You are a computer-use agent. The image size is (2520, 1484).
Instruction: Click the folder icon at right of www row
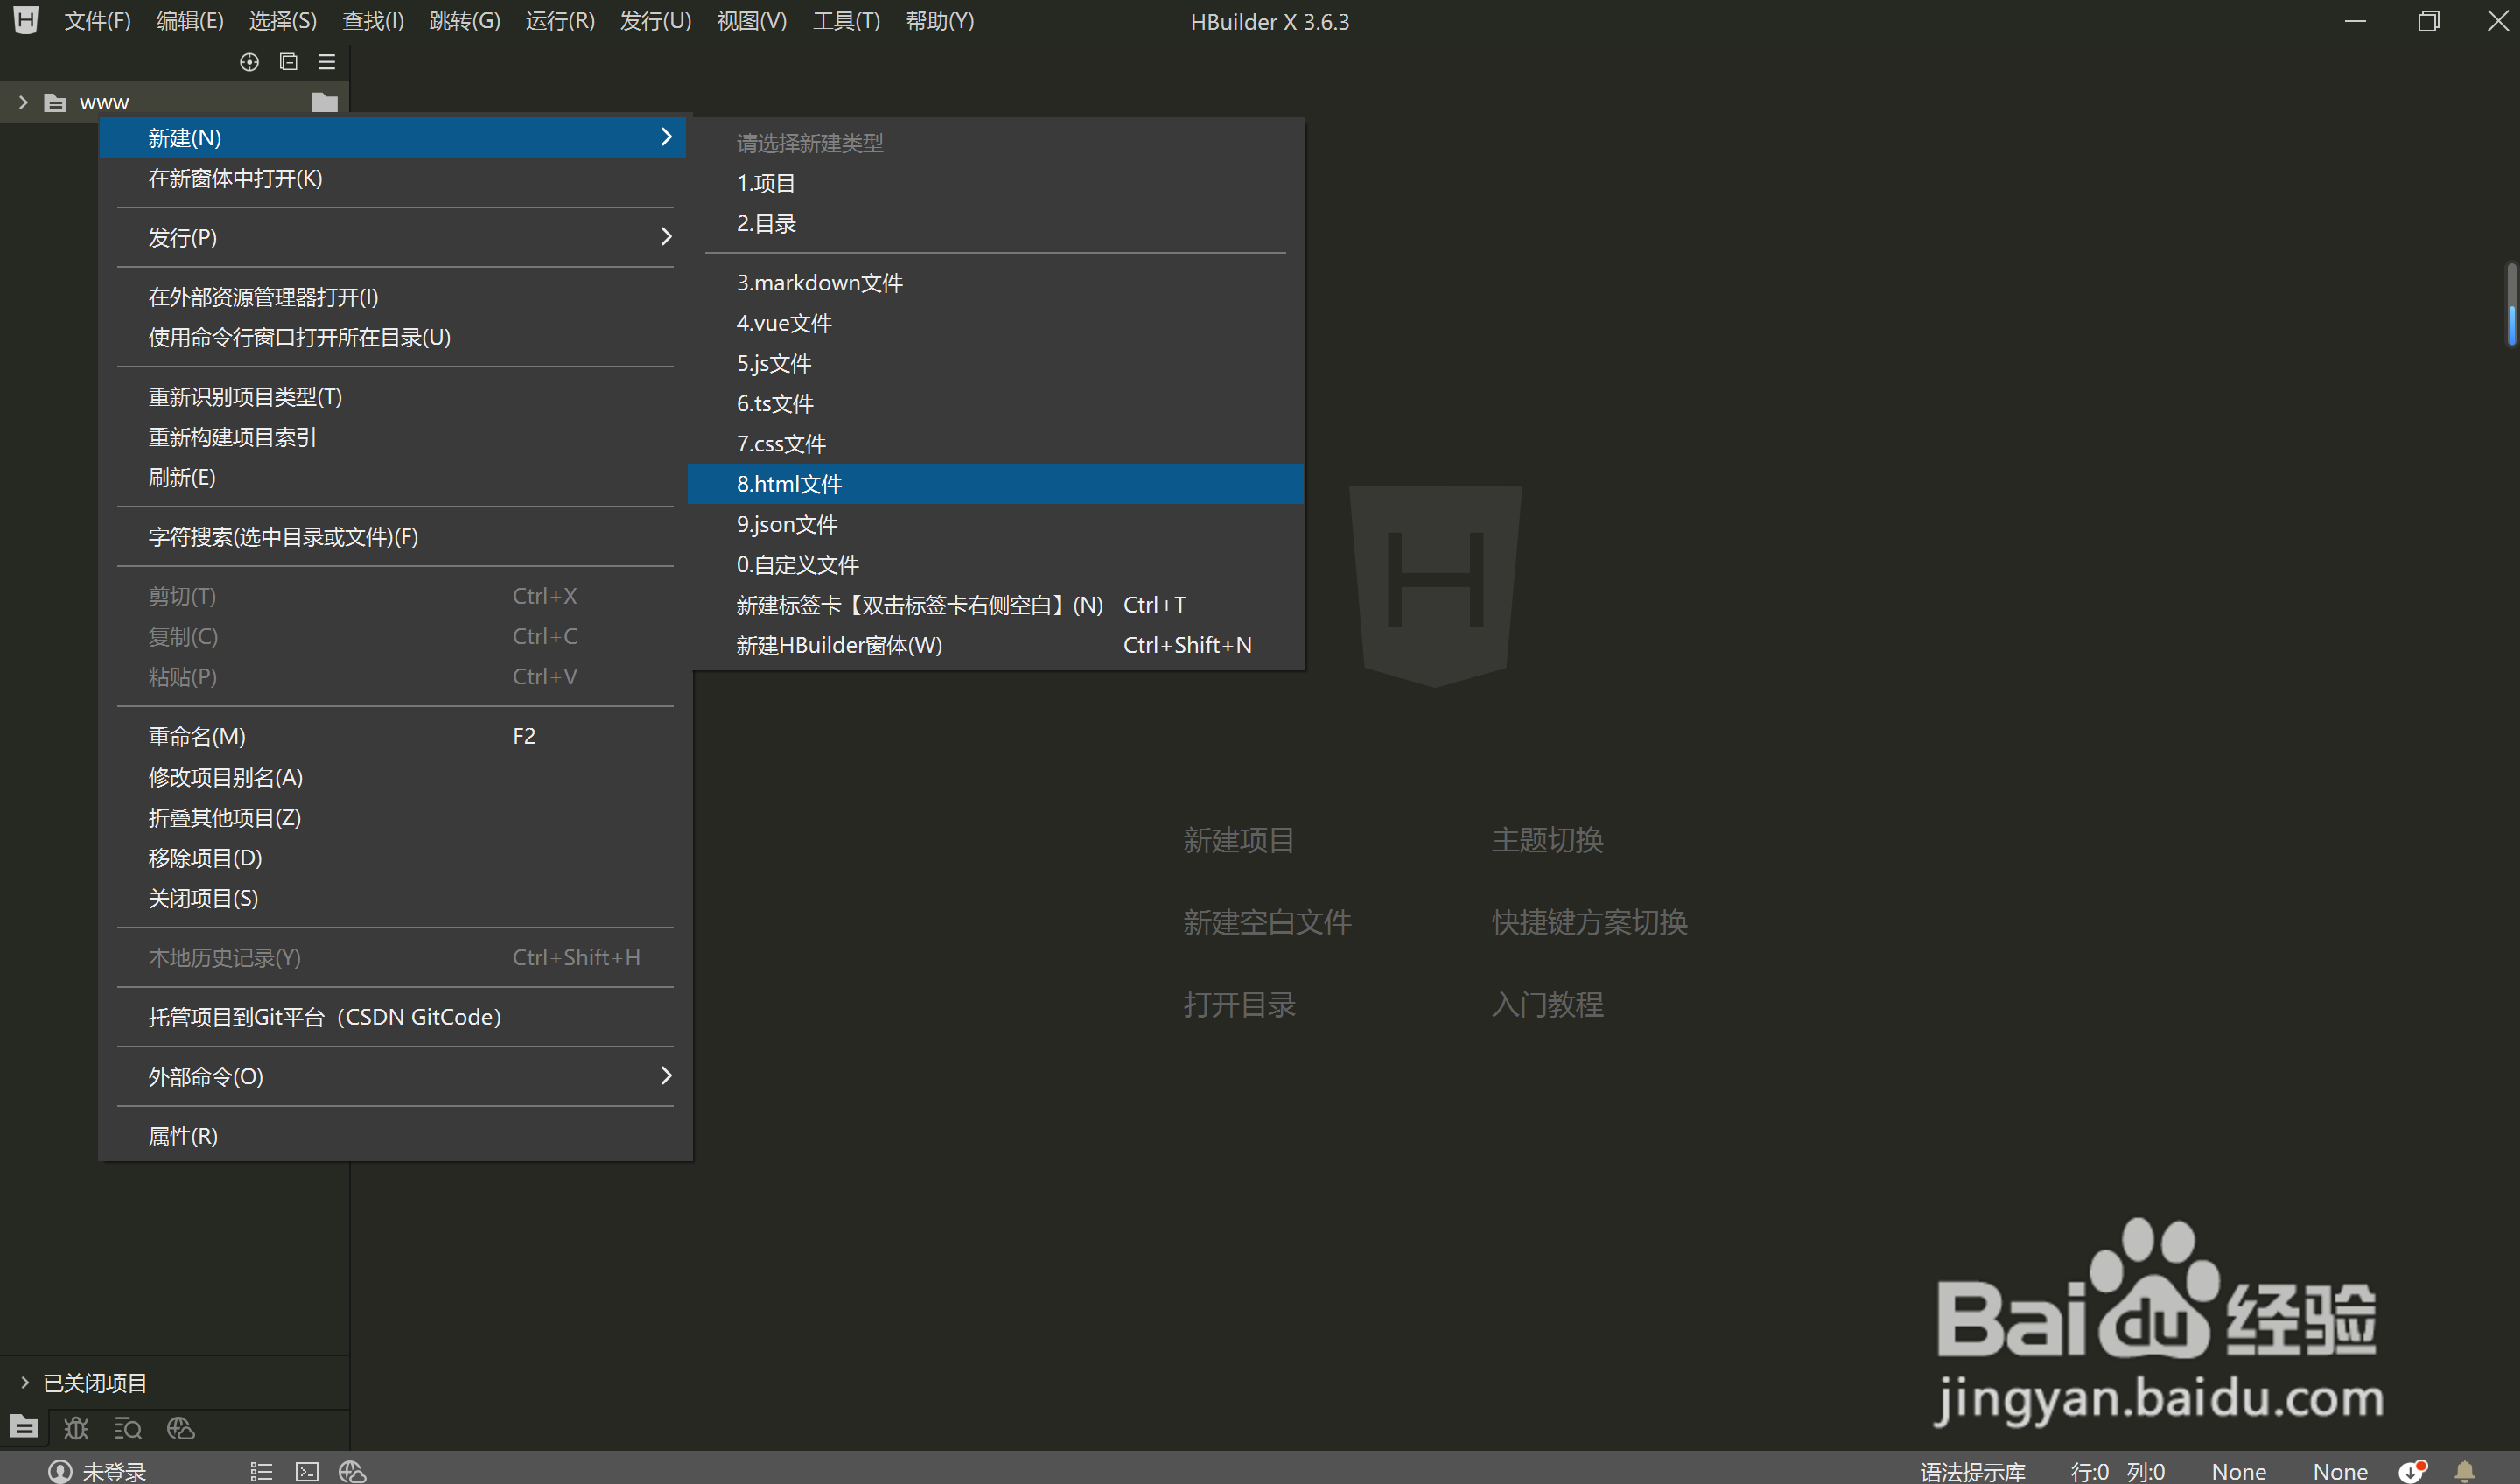click(x=324, y=102)
